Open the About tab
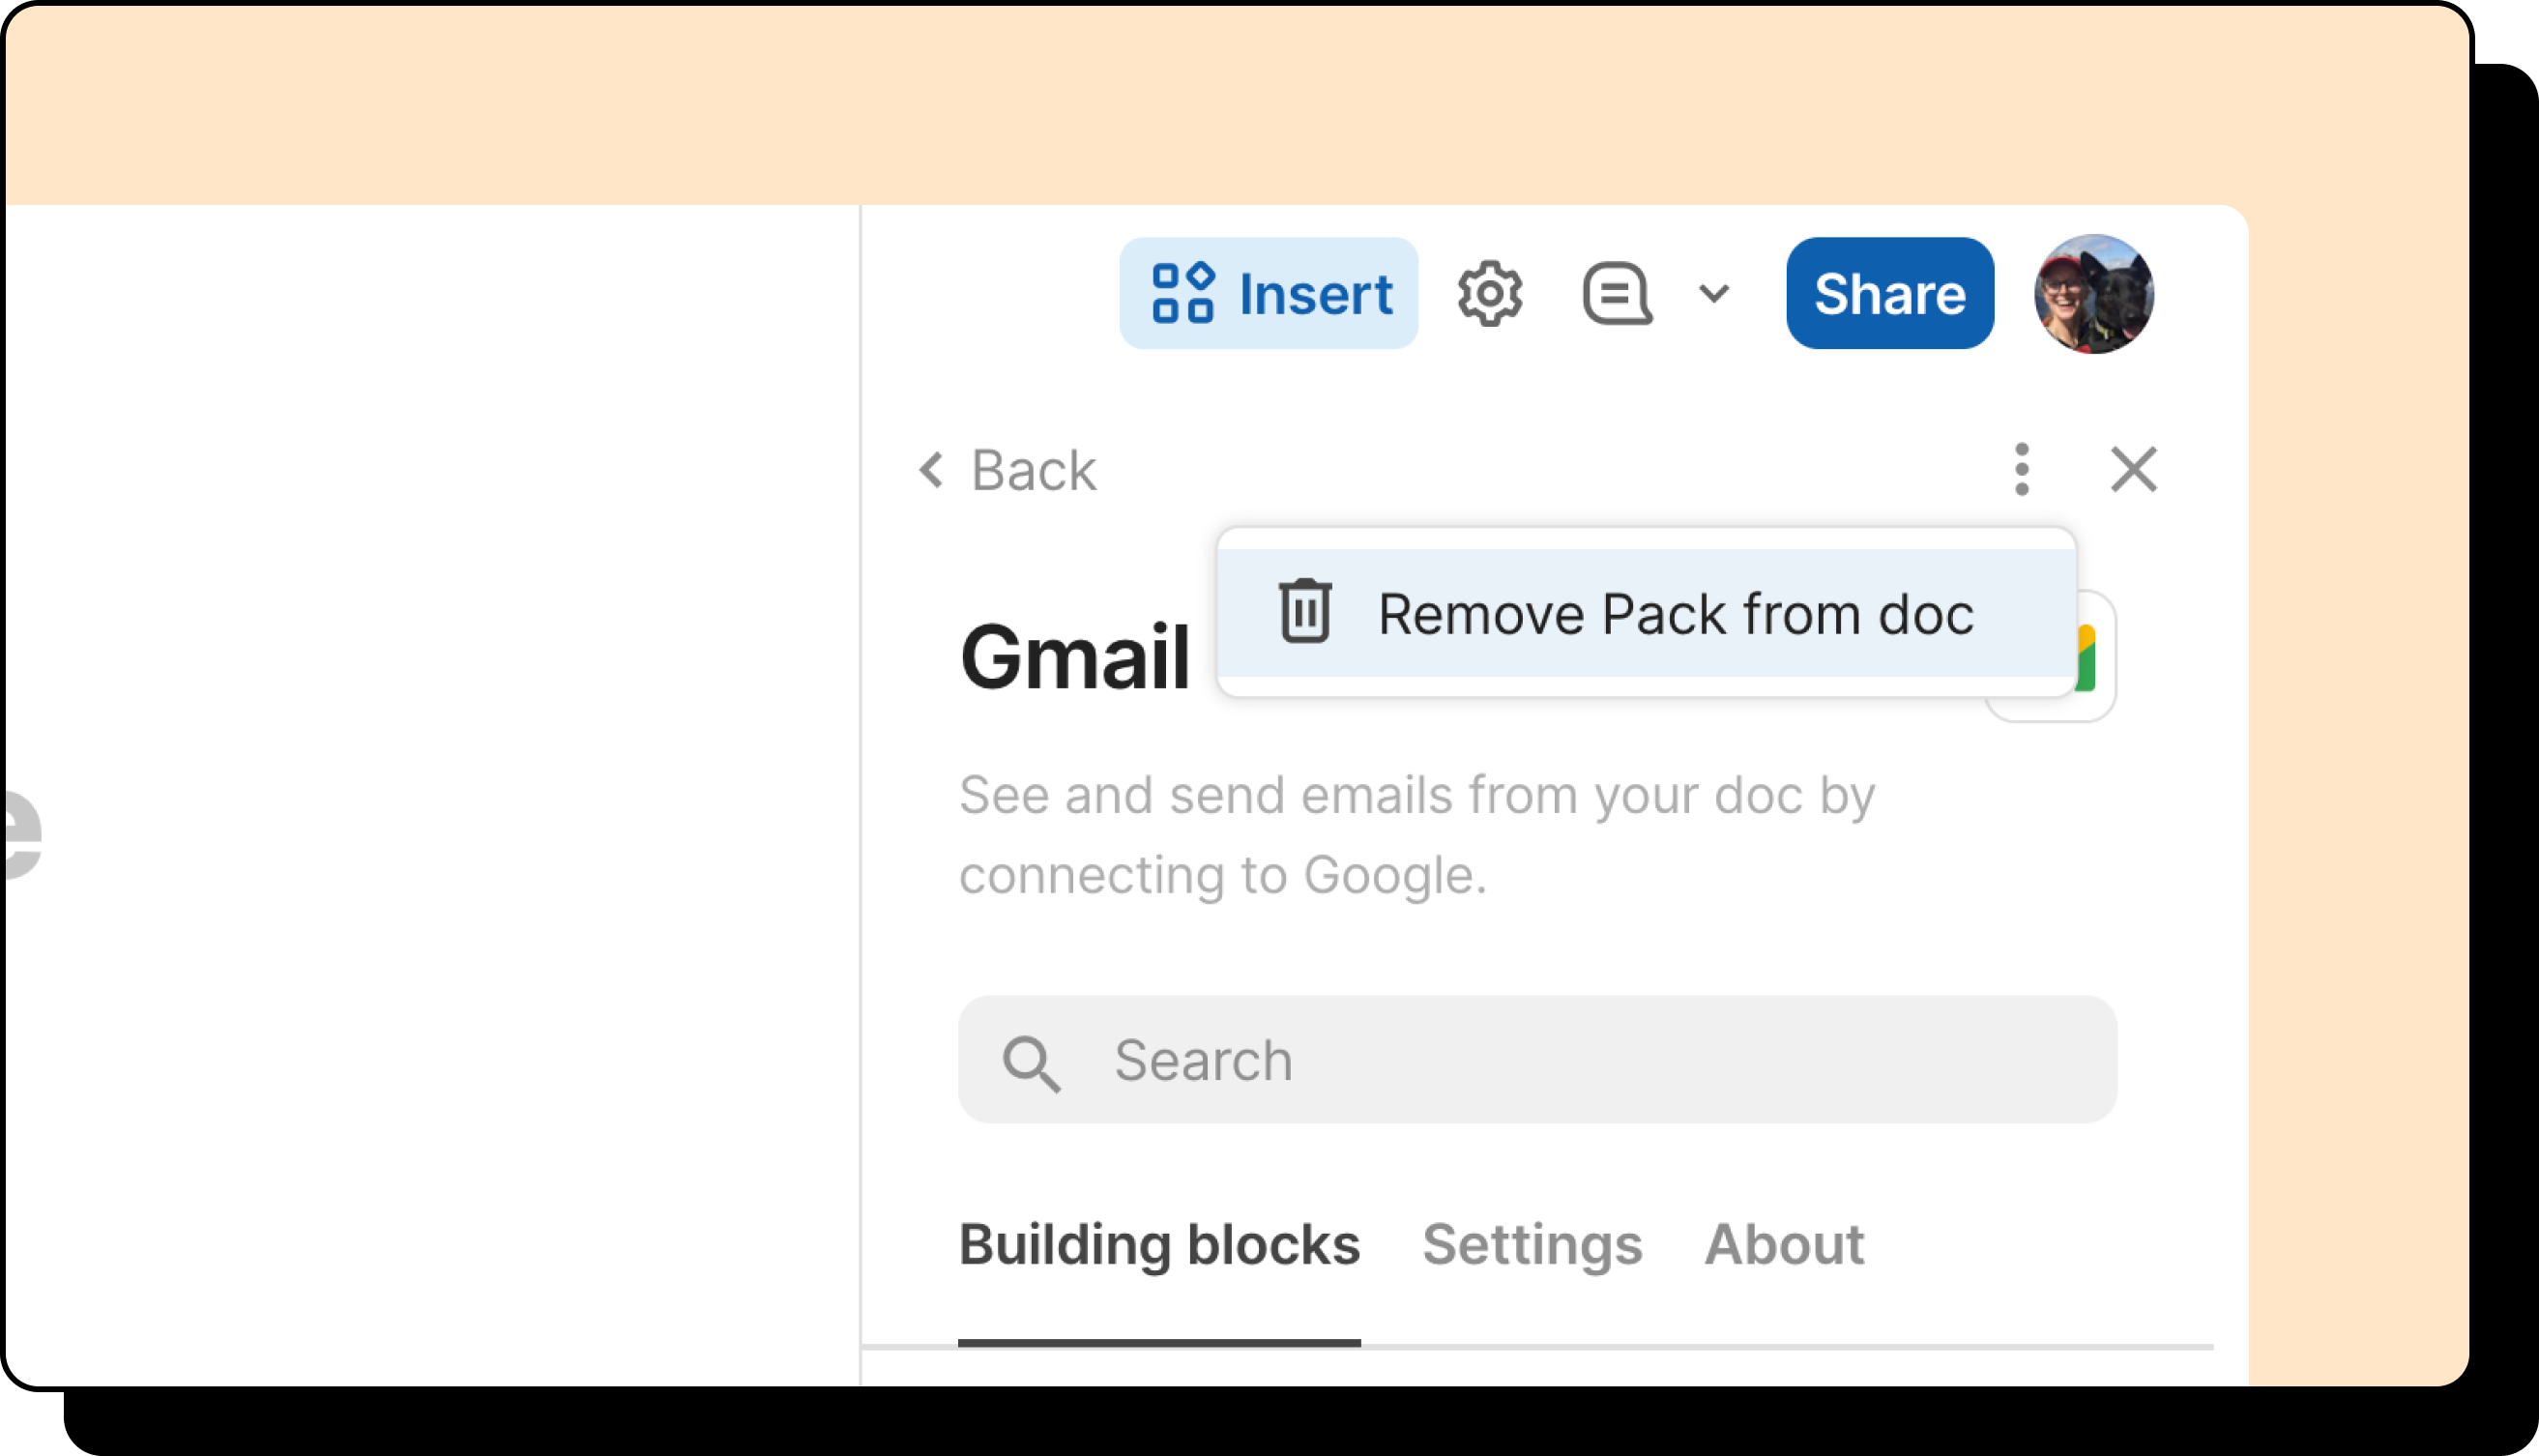Viewport: 2539px width, 1456px height. click(x=1784, y=1244)
